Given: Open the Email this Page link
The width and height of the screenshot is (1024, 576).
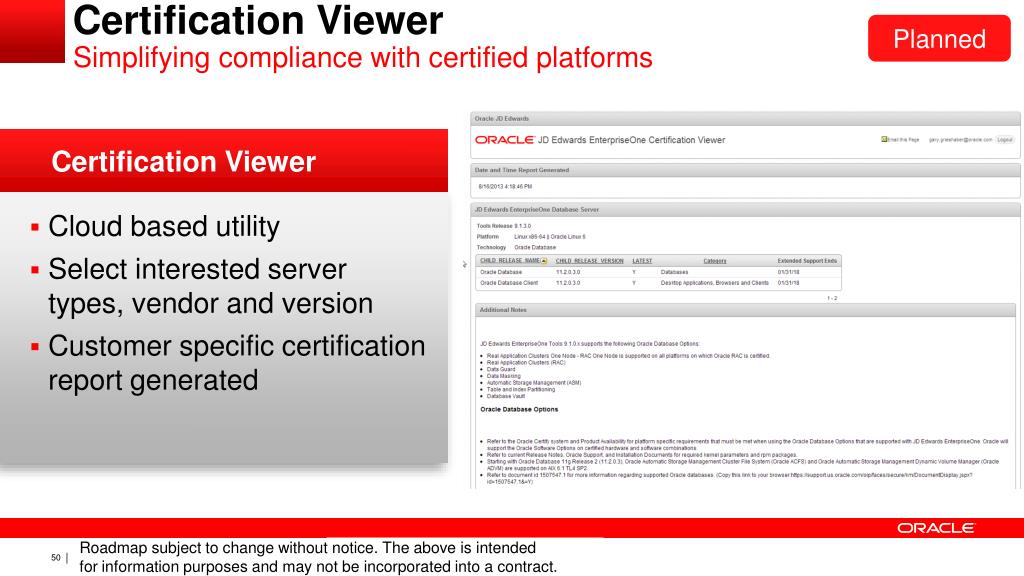Looking at the screenshot, I should [x=903, y=140].
